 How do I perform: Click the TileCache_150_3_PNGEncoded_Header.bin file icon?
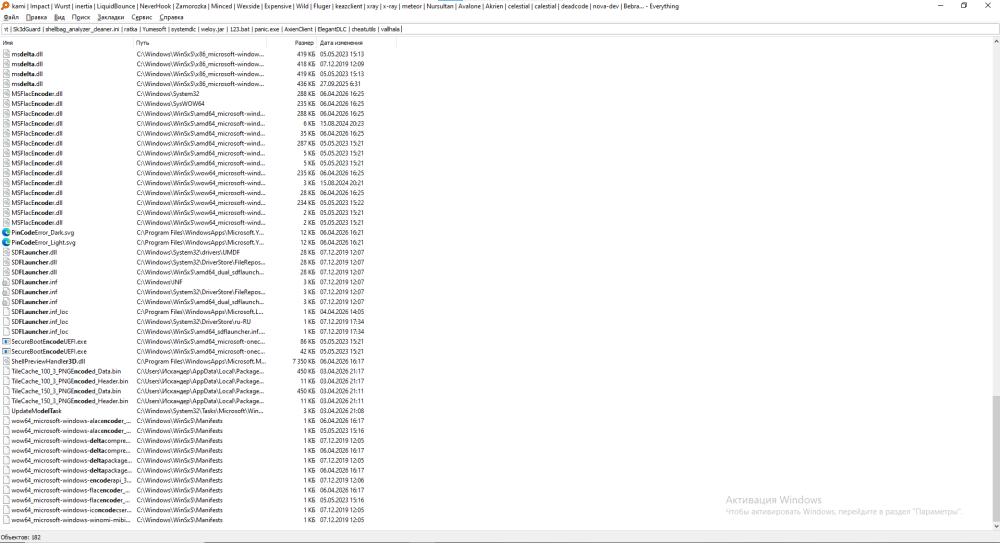tap(6, 401)
